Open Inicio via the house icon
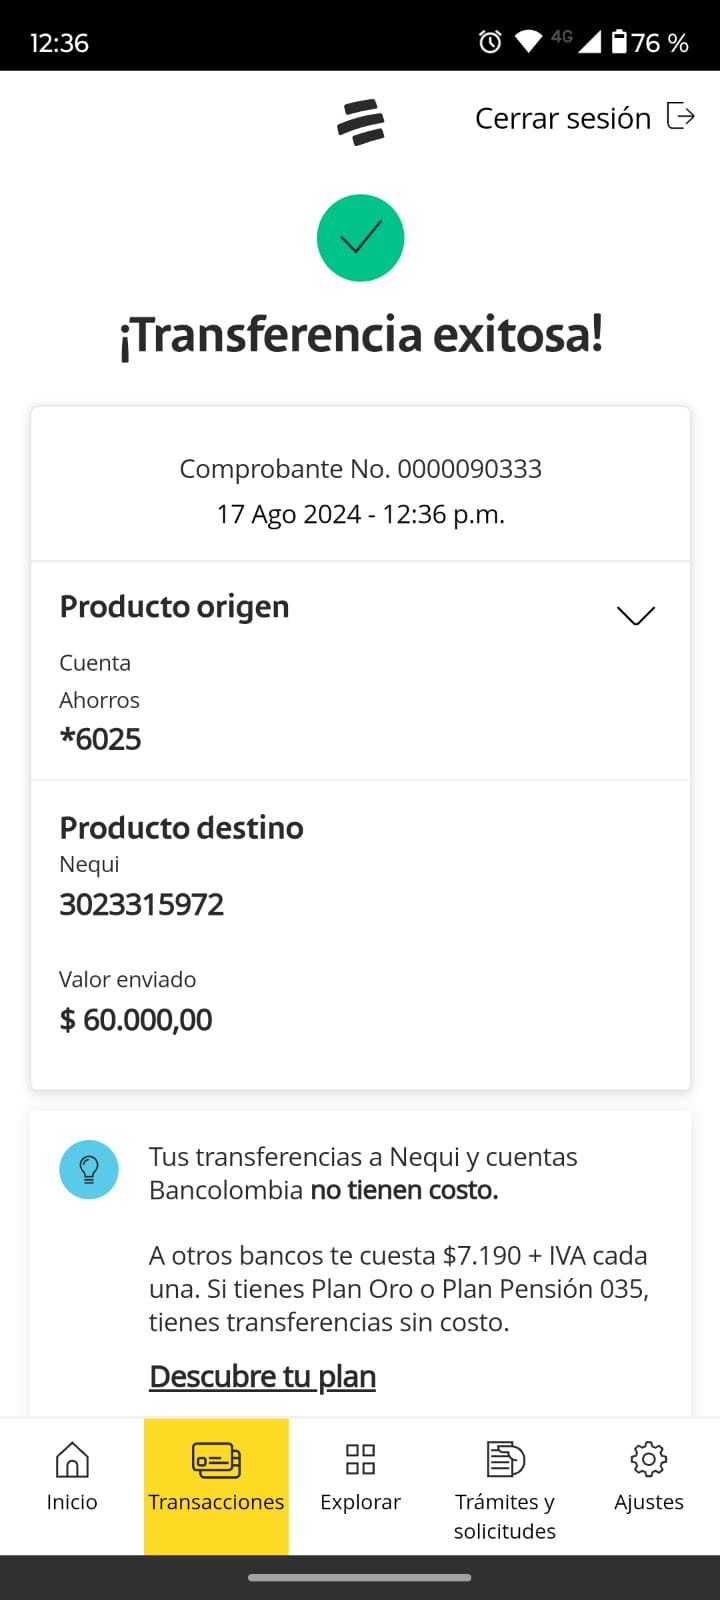The image size is (720, 1600). (72, 1459)
